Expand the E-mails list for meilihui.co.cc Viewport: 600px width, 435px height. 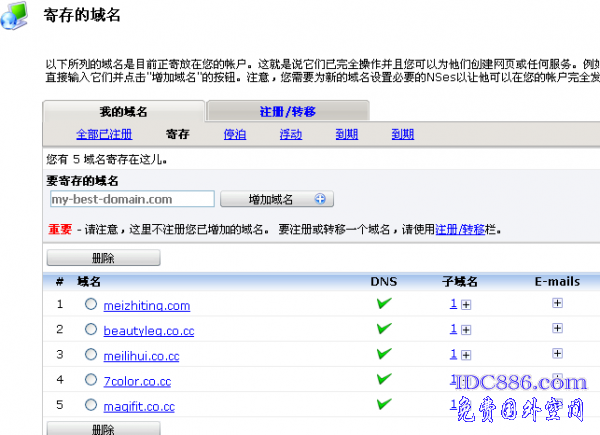pos(557,354)
